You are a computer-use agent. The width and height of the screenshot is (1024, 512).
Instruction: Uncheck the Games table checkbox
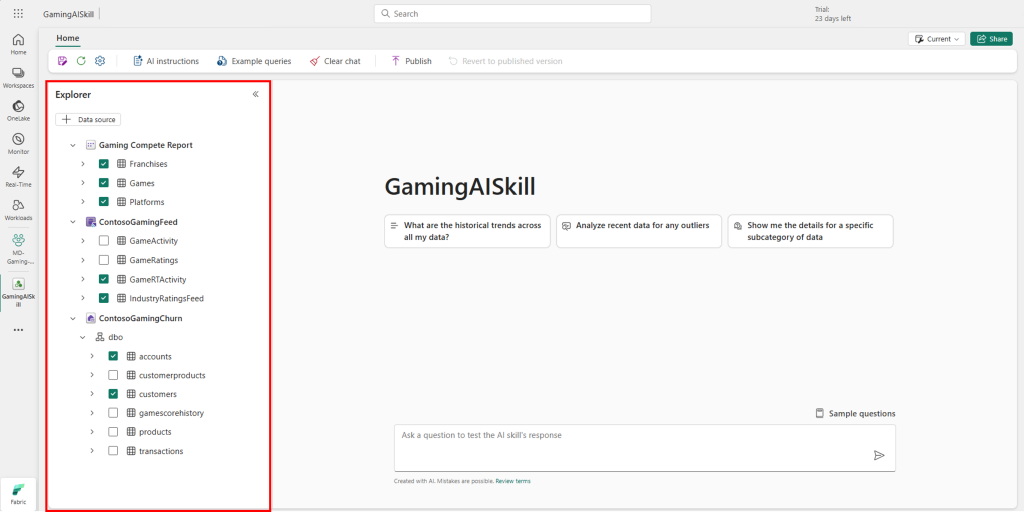[104, 183]
